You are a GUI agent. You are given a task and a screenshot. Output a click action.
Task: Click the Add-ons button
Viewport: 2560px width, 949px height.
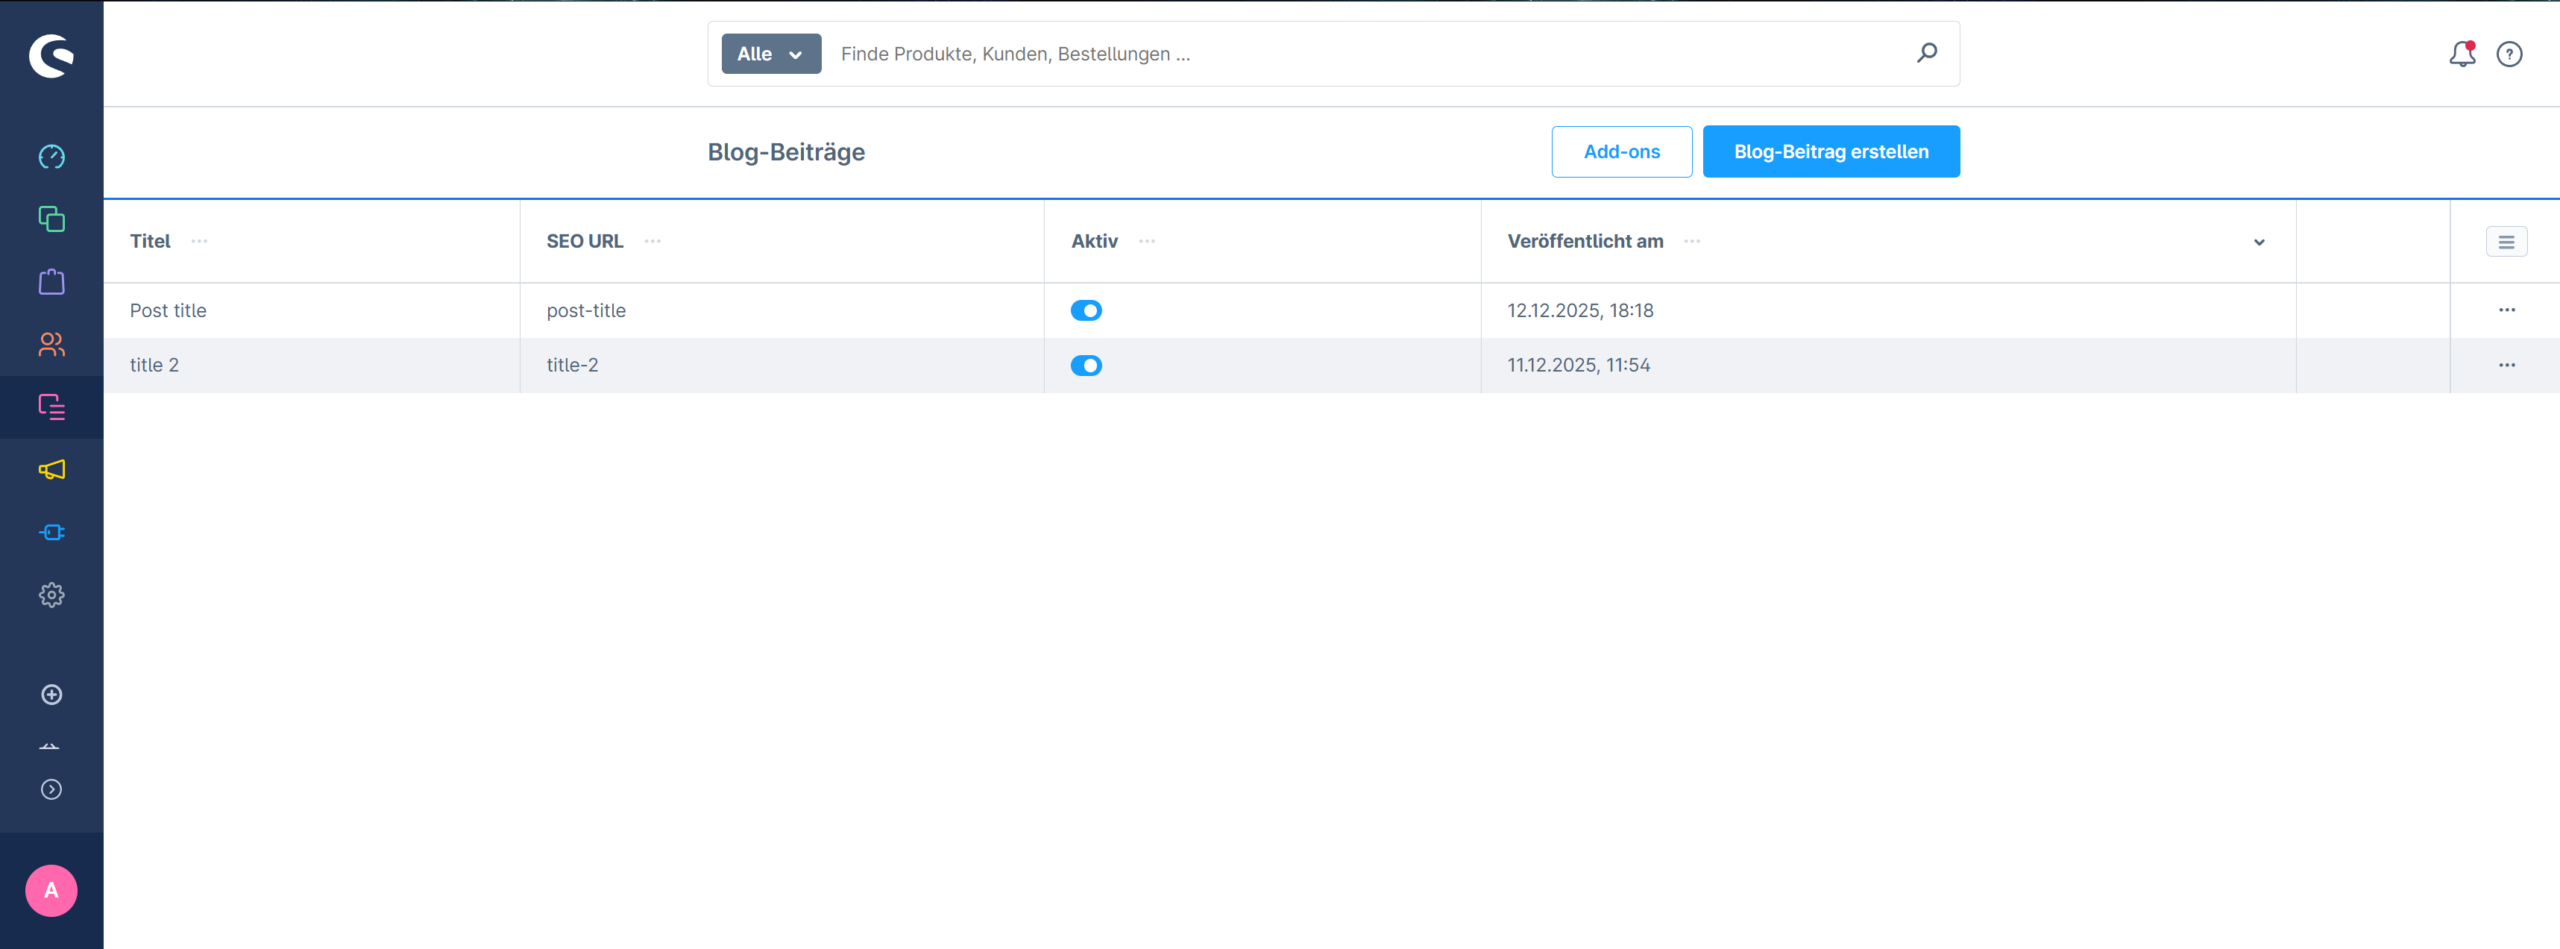coord(1621,152)
